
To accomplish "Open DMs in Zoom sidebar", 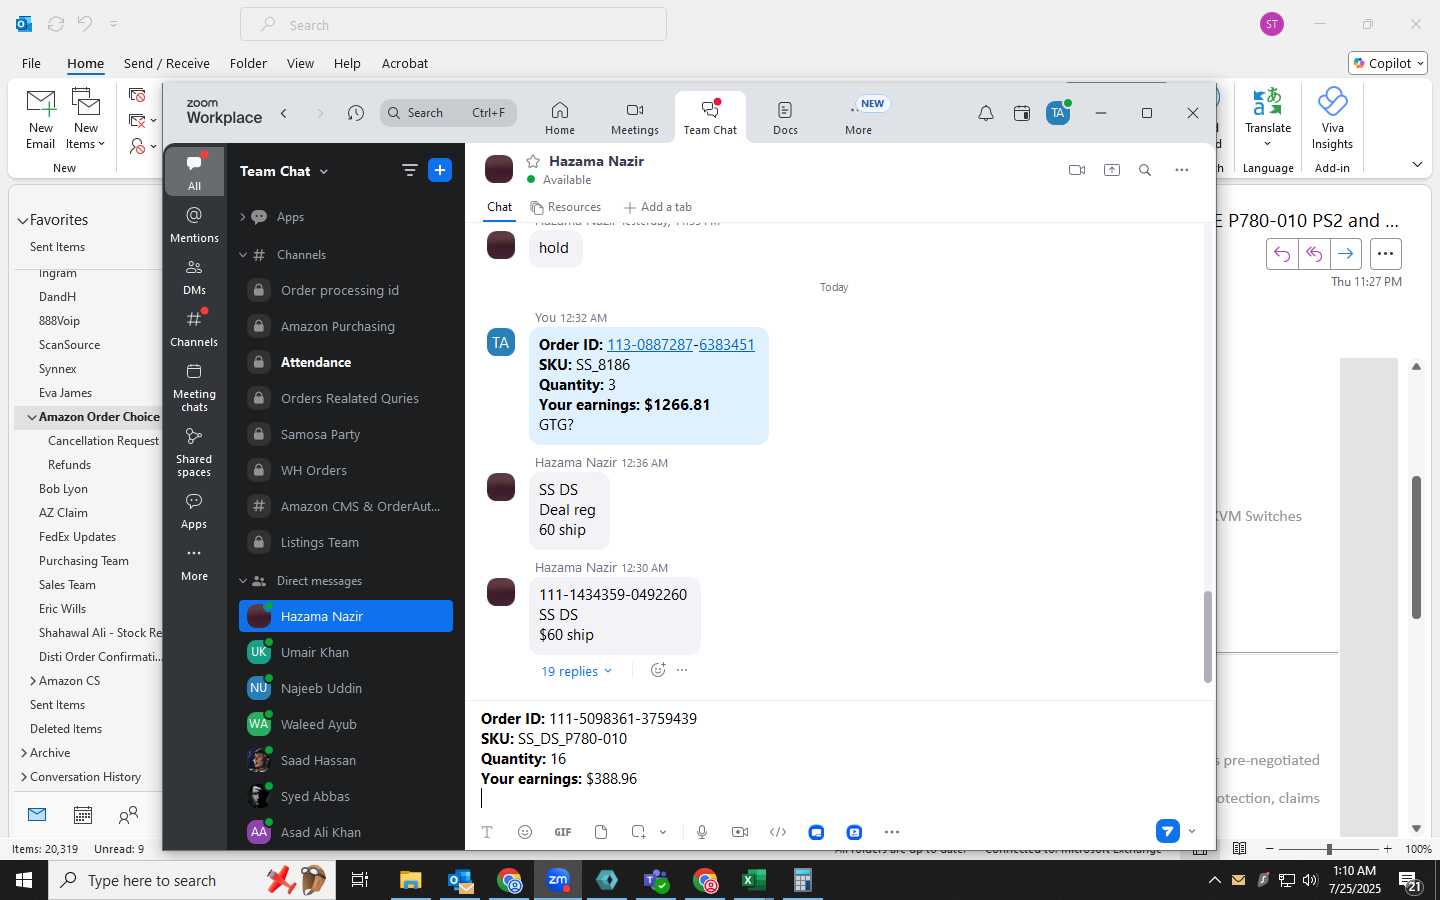I will click(194, 277).
